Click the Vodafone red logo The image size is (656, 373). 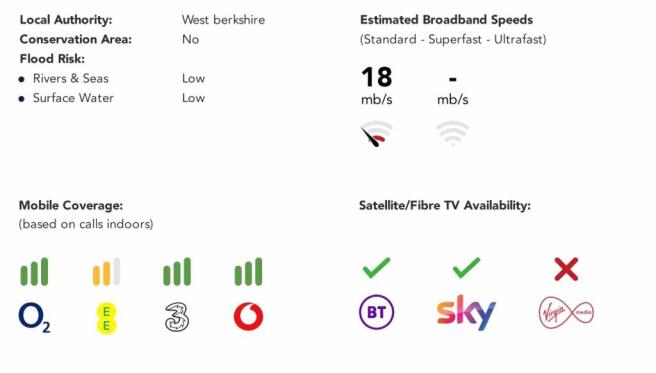pos(249,316)
